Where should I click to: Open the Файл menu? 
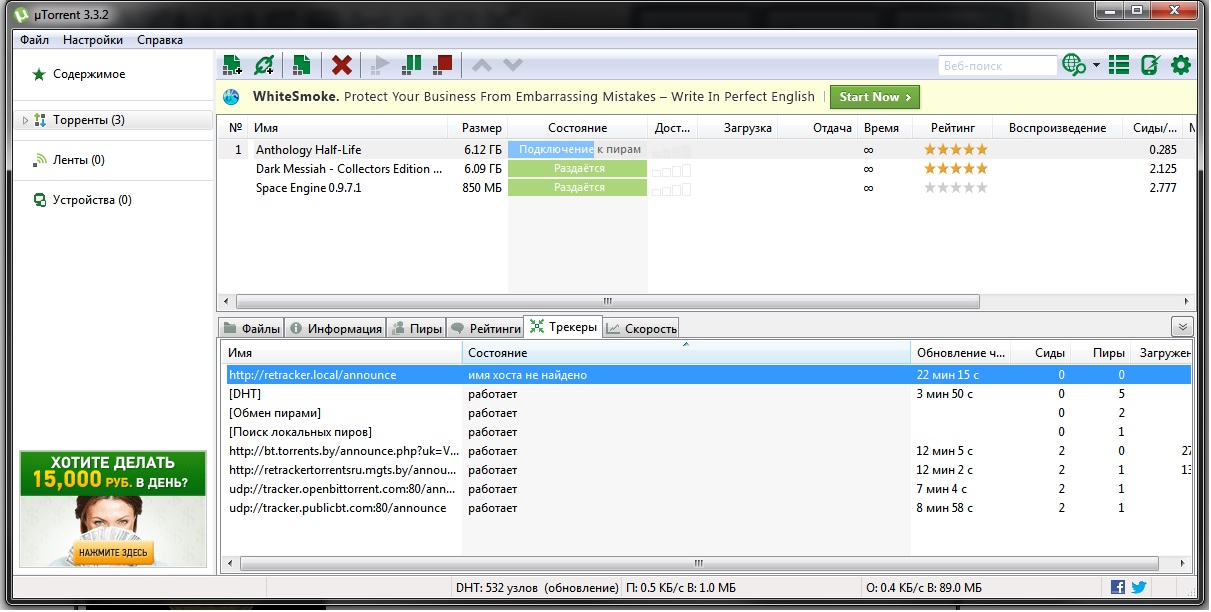[x=34, y=40]
